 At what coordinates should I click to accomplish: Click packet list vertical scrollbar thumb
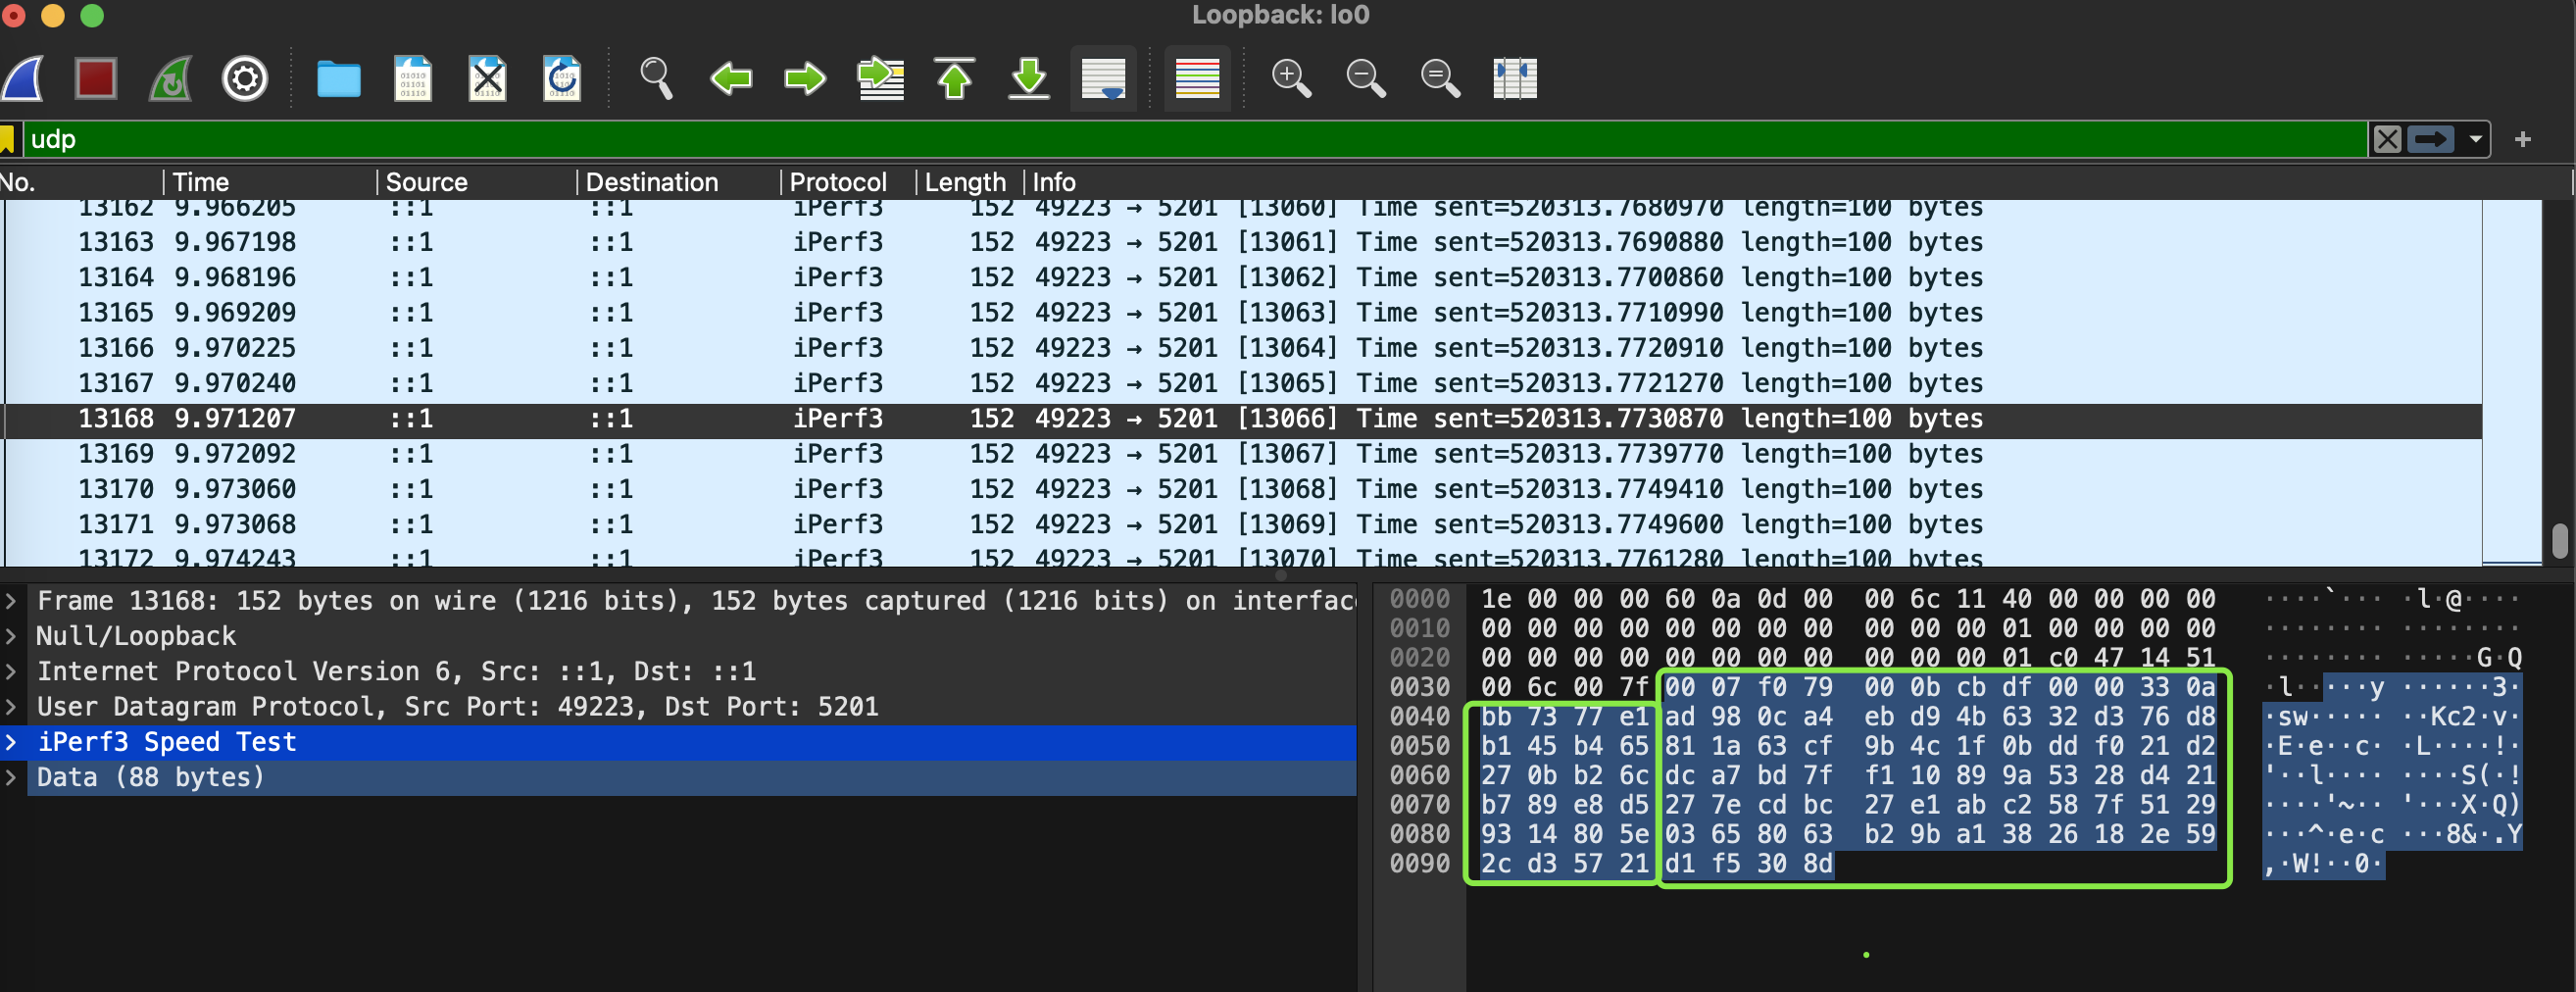pyautogui.click(x=2559, y=540)
